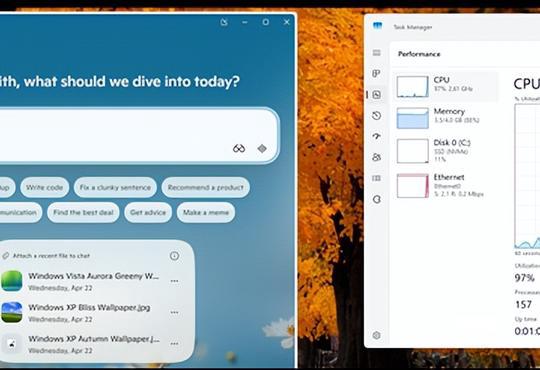Click "Attach a recent file to chat" label
The image size is (540, 370).
(x=51, y=256)
